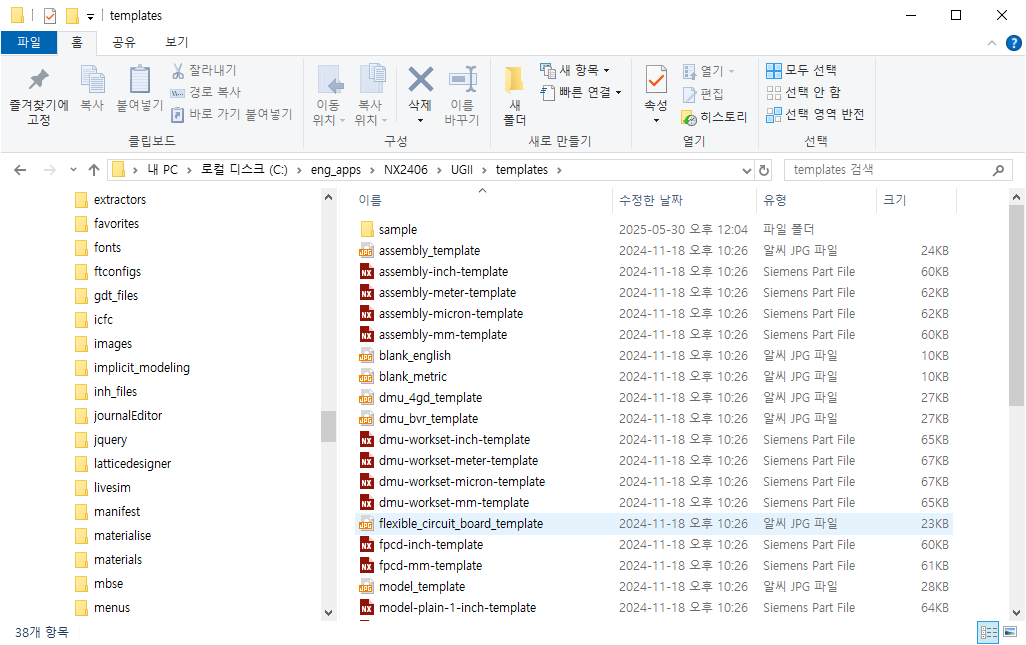Create a new folder with 새 폴더
Screen dimensions: 1026x645
[514, 96]
